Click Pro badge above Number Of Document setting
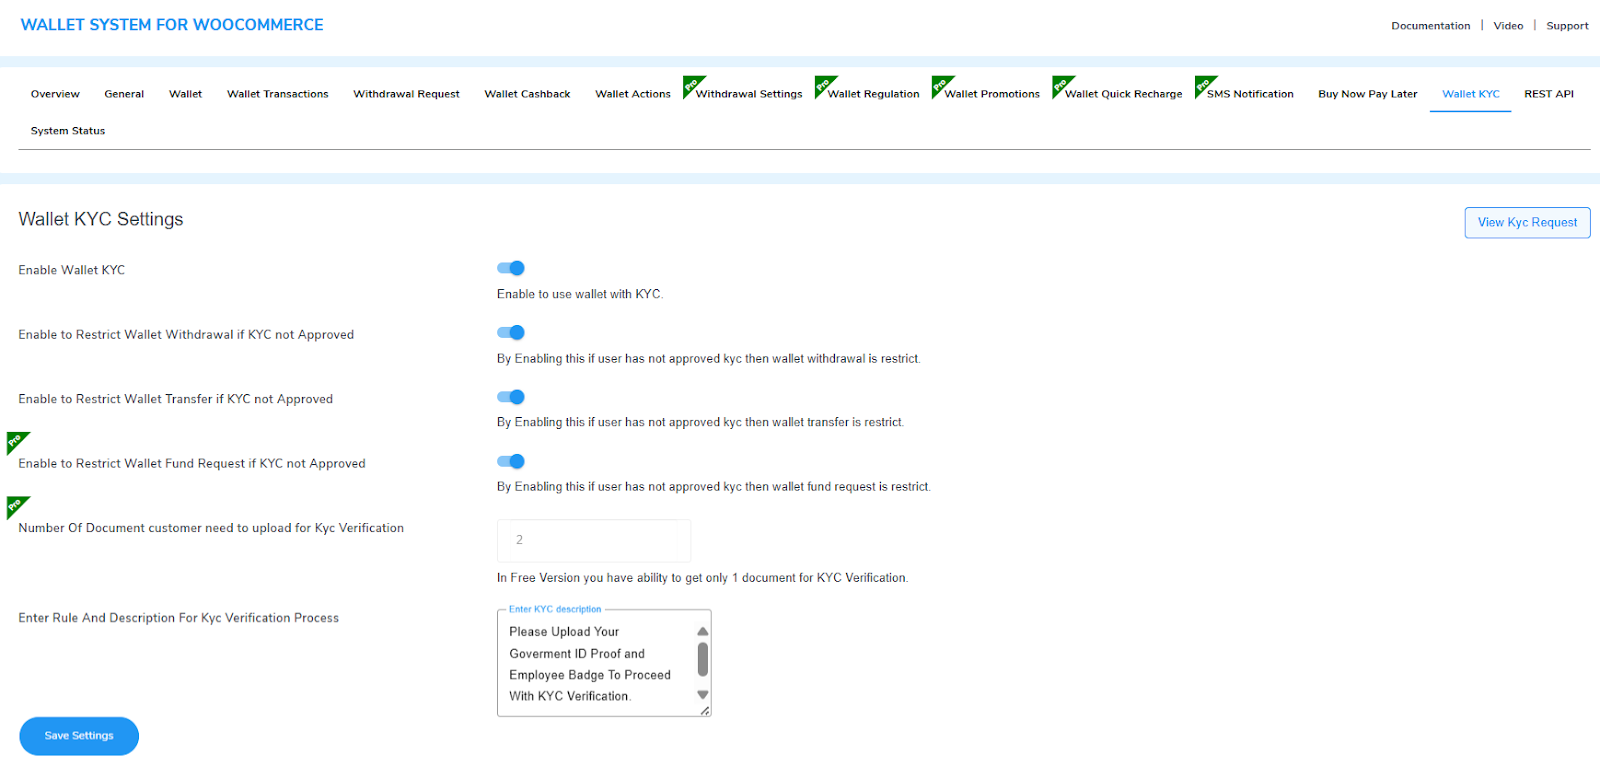 tap(16, 506)
